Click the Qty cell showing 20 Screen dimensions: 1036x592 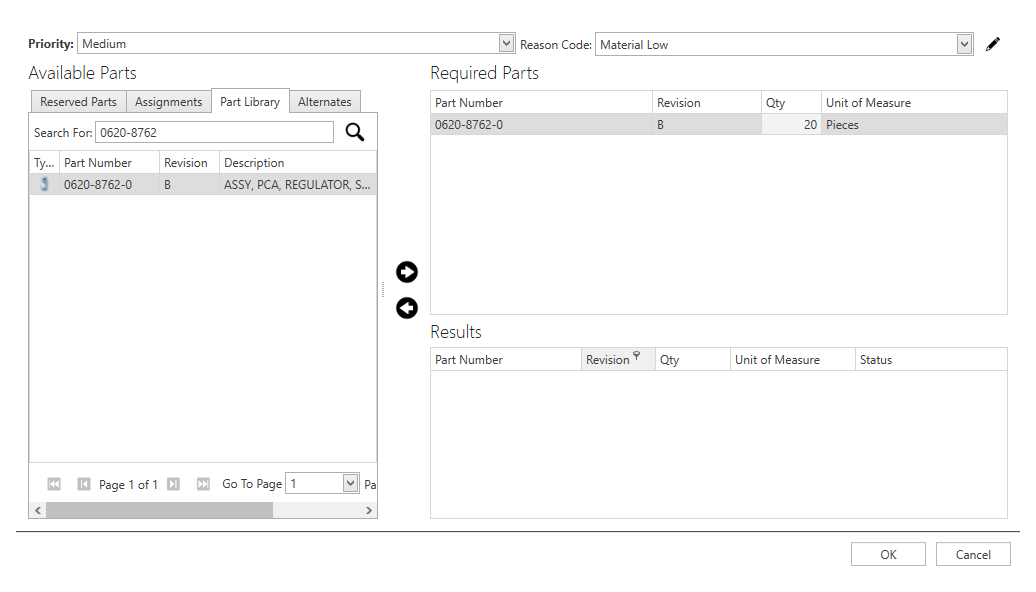pyautogui.click(x=791, y=124)
